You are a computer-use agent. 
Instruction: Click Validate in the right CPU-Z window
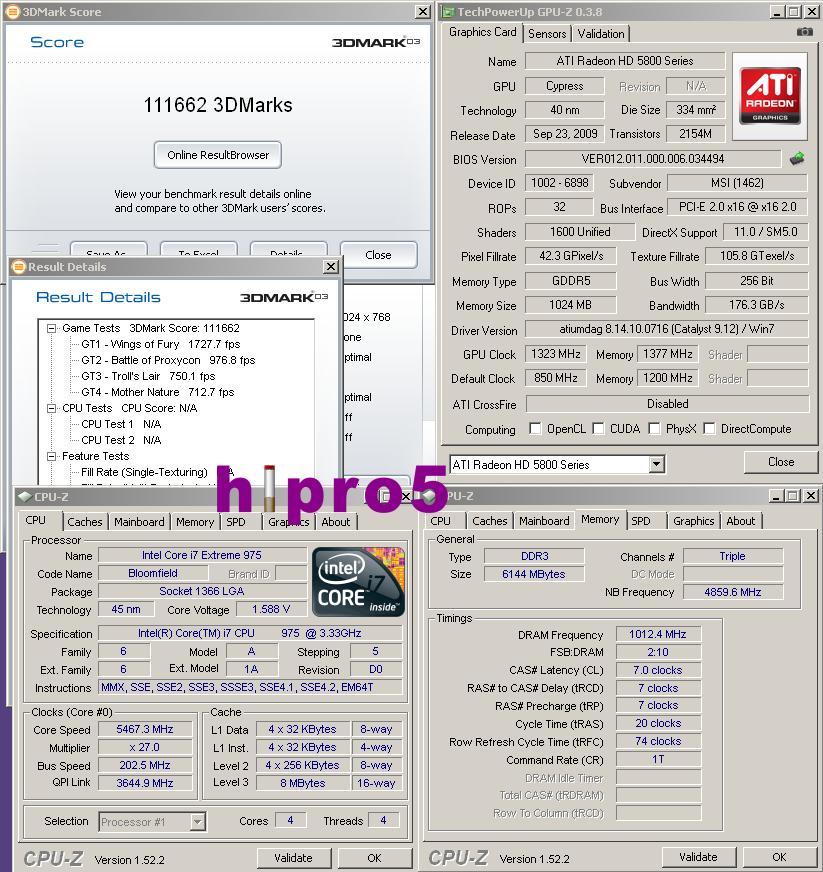click(x=698, y=857)
